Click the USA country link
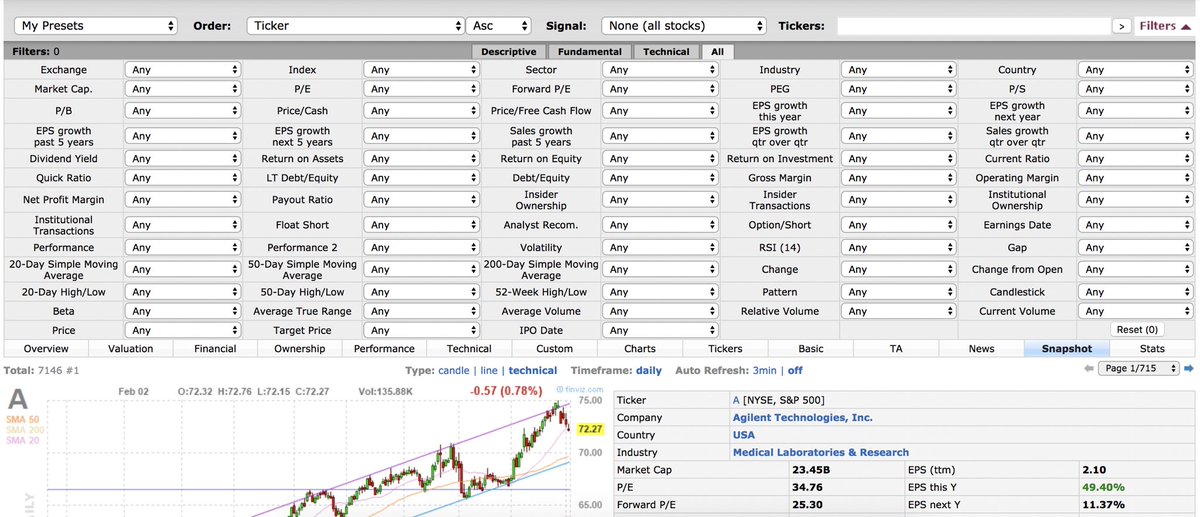Screen dimensions: 1200x517 744,435
